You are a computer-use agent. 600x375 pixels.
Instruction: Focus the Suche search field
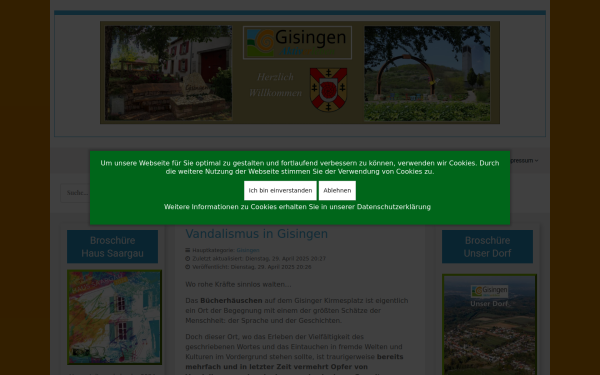click(75, 193)
